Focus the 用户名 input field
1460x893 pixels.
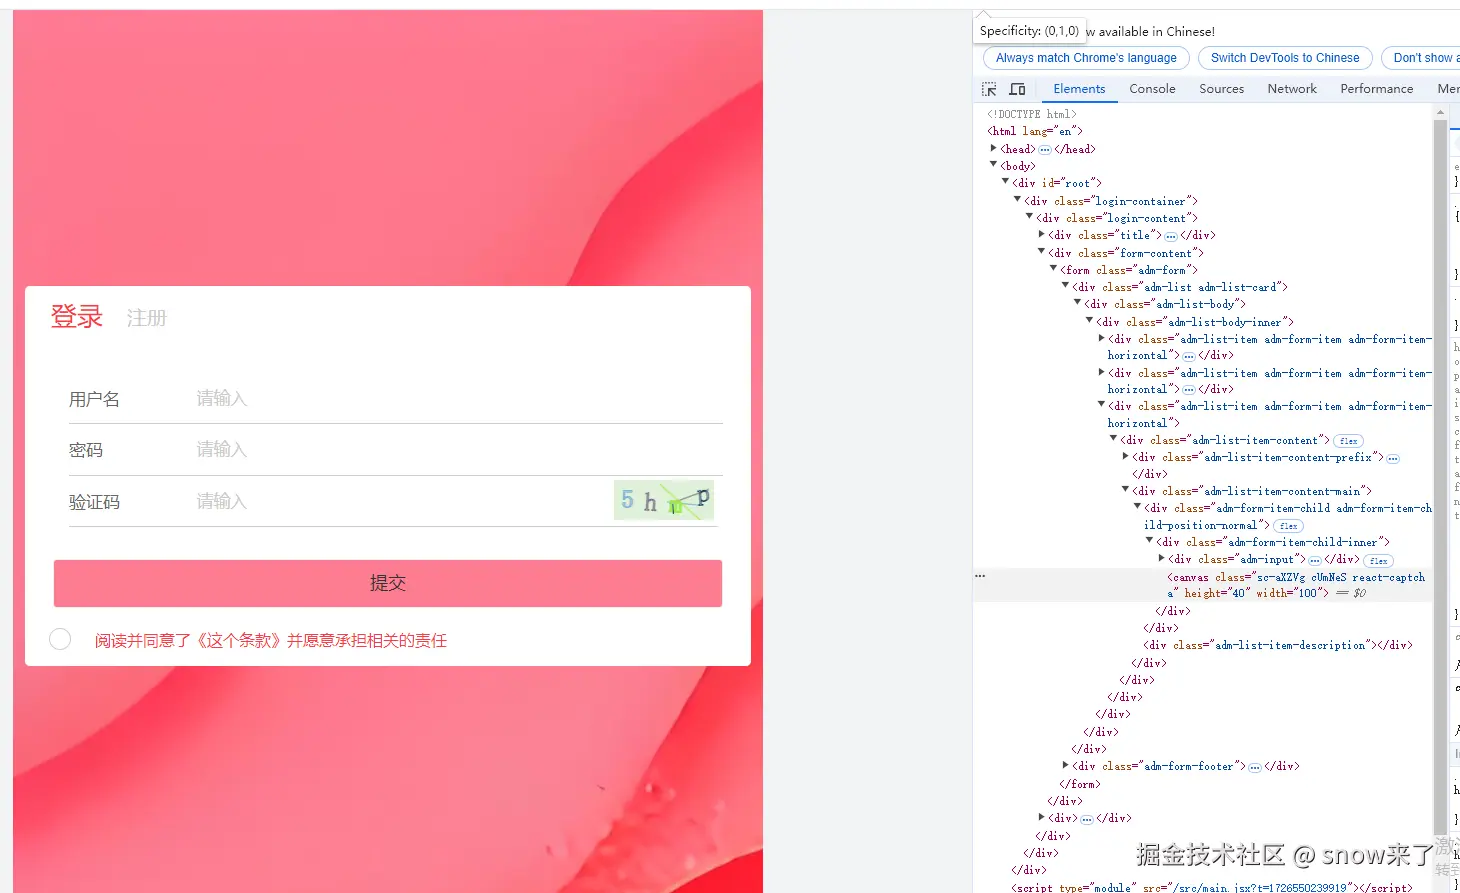pos(458,399)
